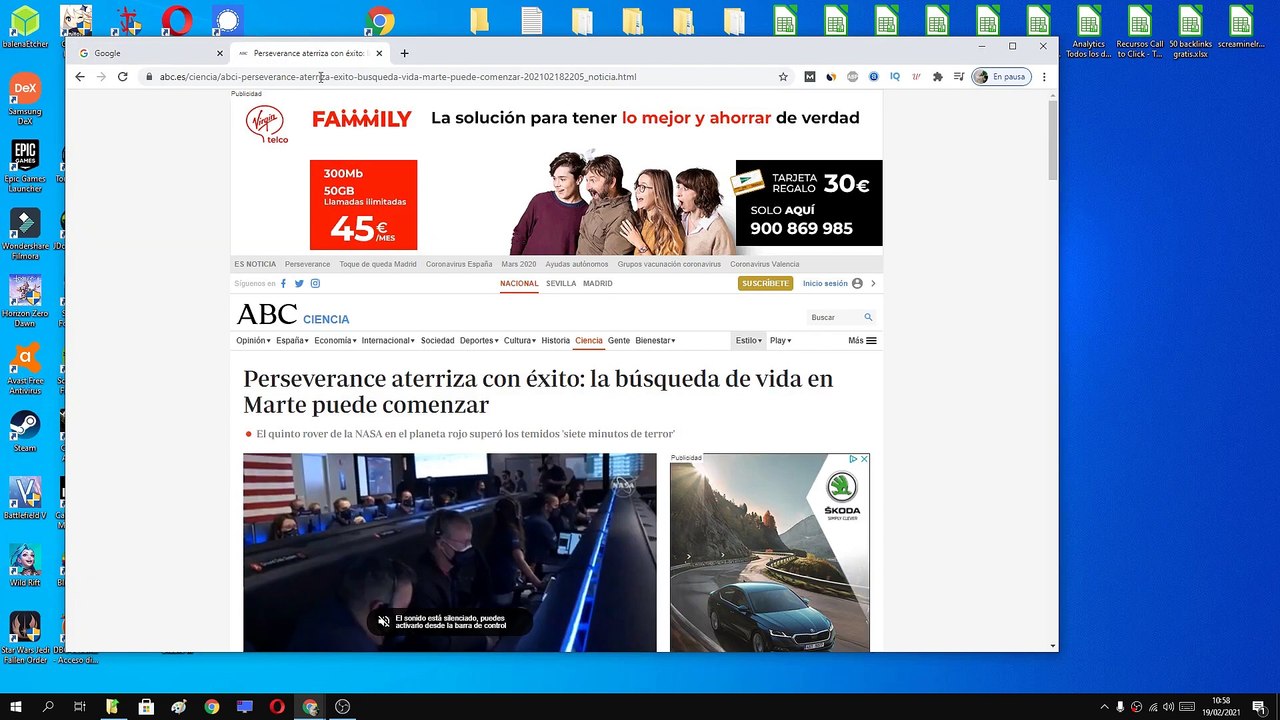Expand the Economía dropdown

(335, 341)
